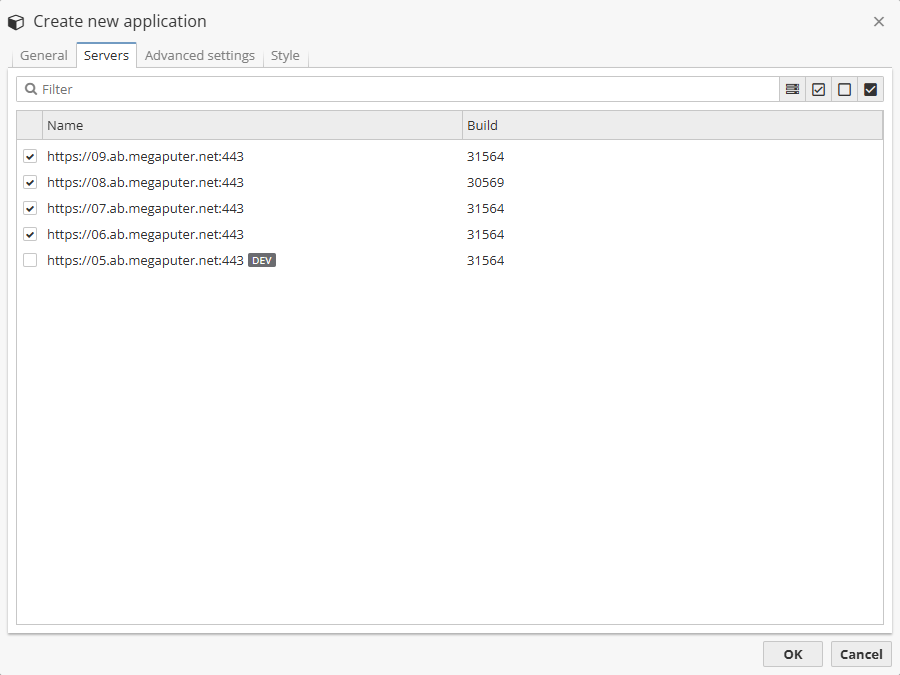
Task: Click the Cancel button
Action: coord(860,654)
